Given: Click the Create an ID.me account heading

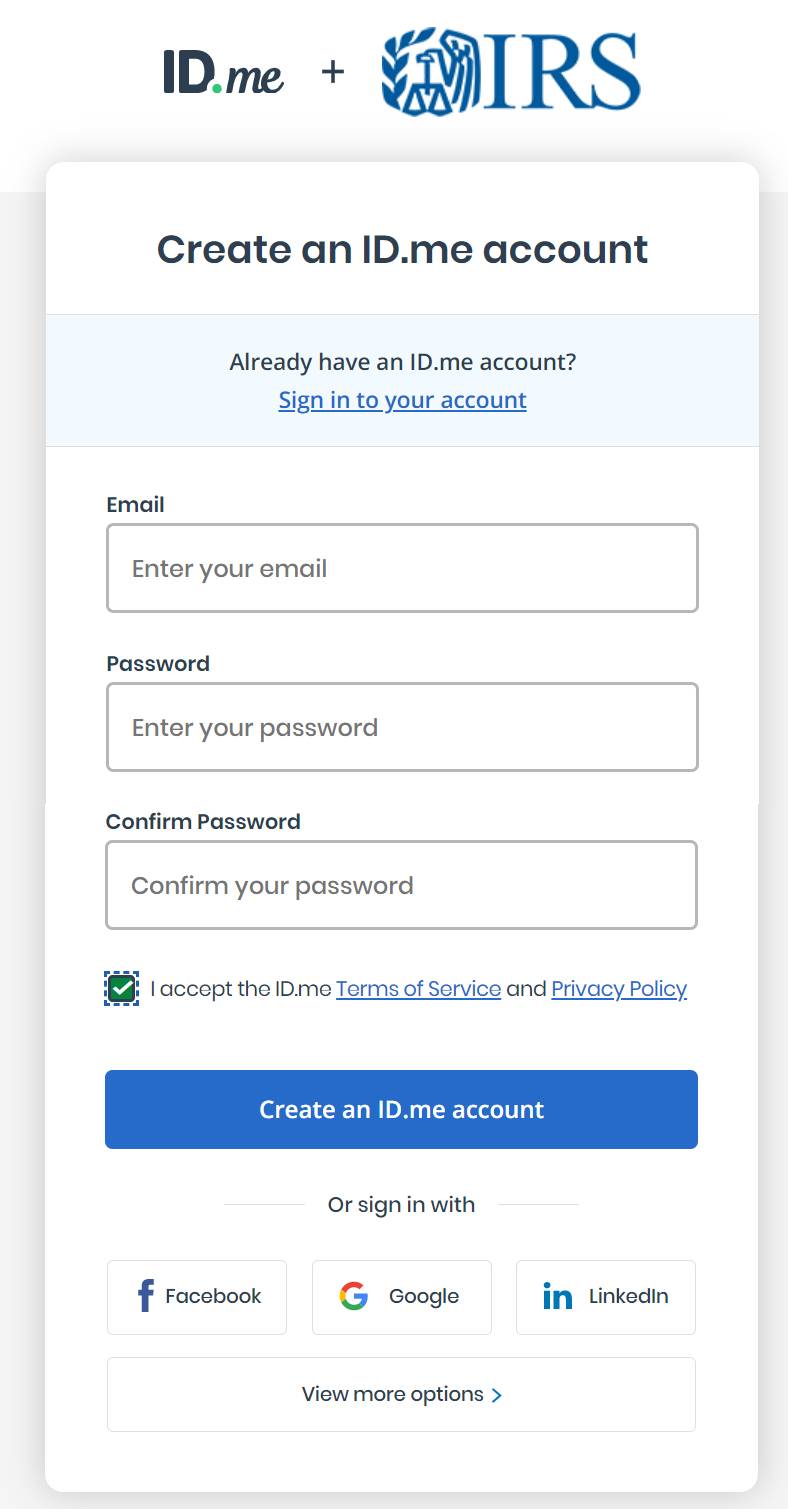Looking at the screenshot, I should point(402,249).
